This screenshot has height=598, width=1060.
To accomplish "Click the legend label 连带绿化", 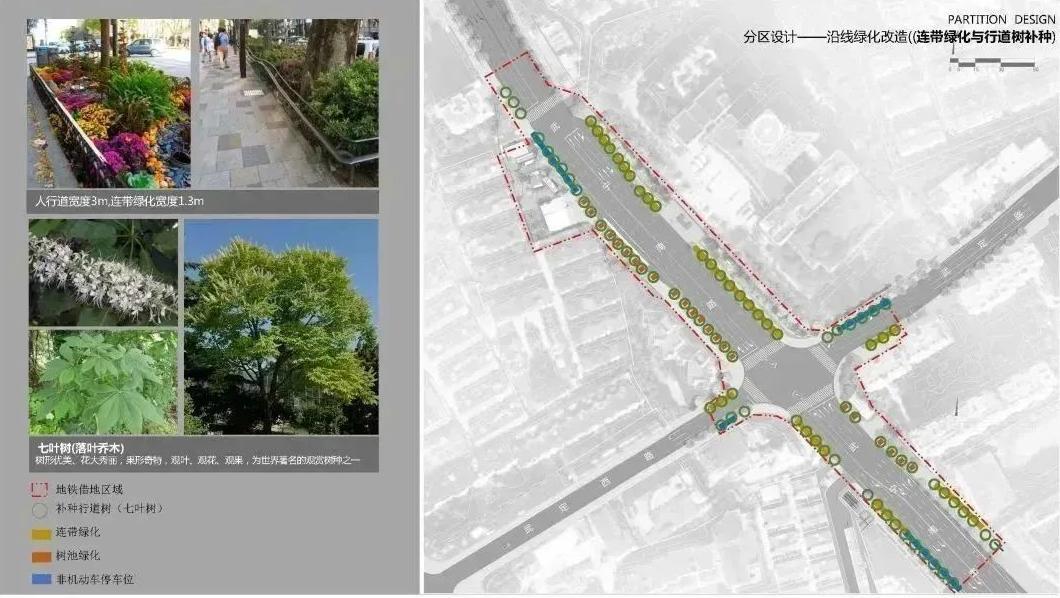I will pos(78,532).
